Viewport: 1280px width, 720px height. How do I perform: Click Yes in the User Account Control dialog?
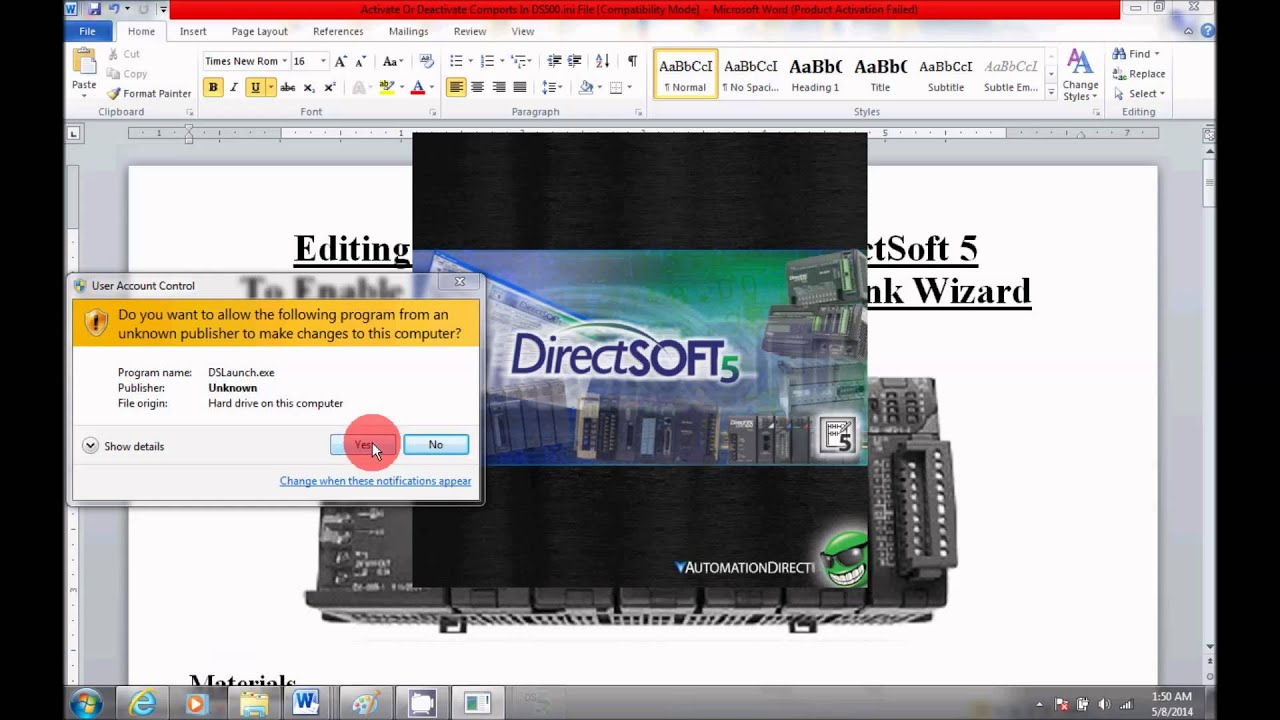[x=363, y=445]
